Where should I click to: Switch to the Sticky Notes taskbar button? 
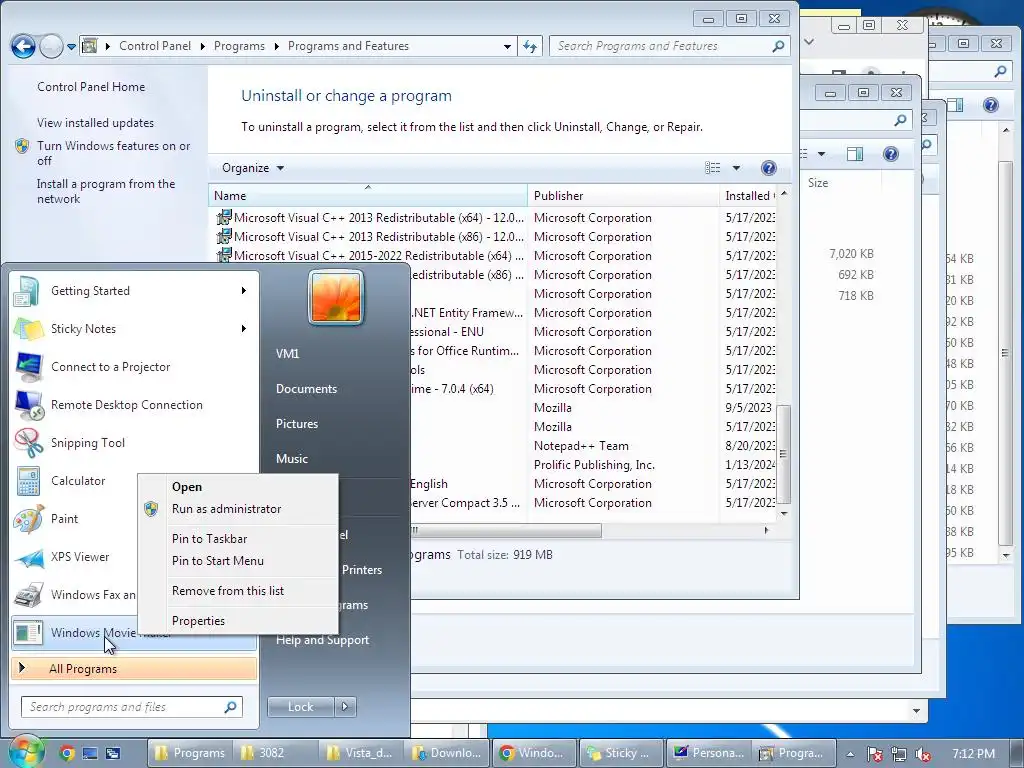coord(621,753)
